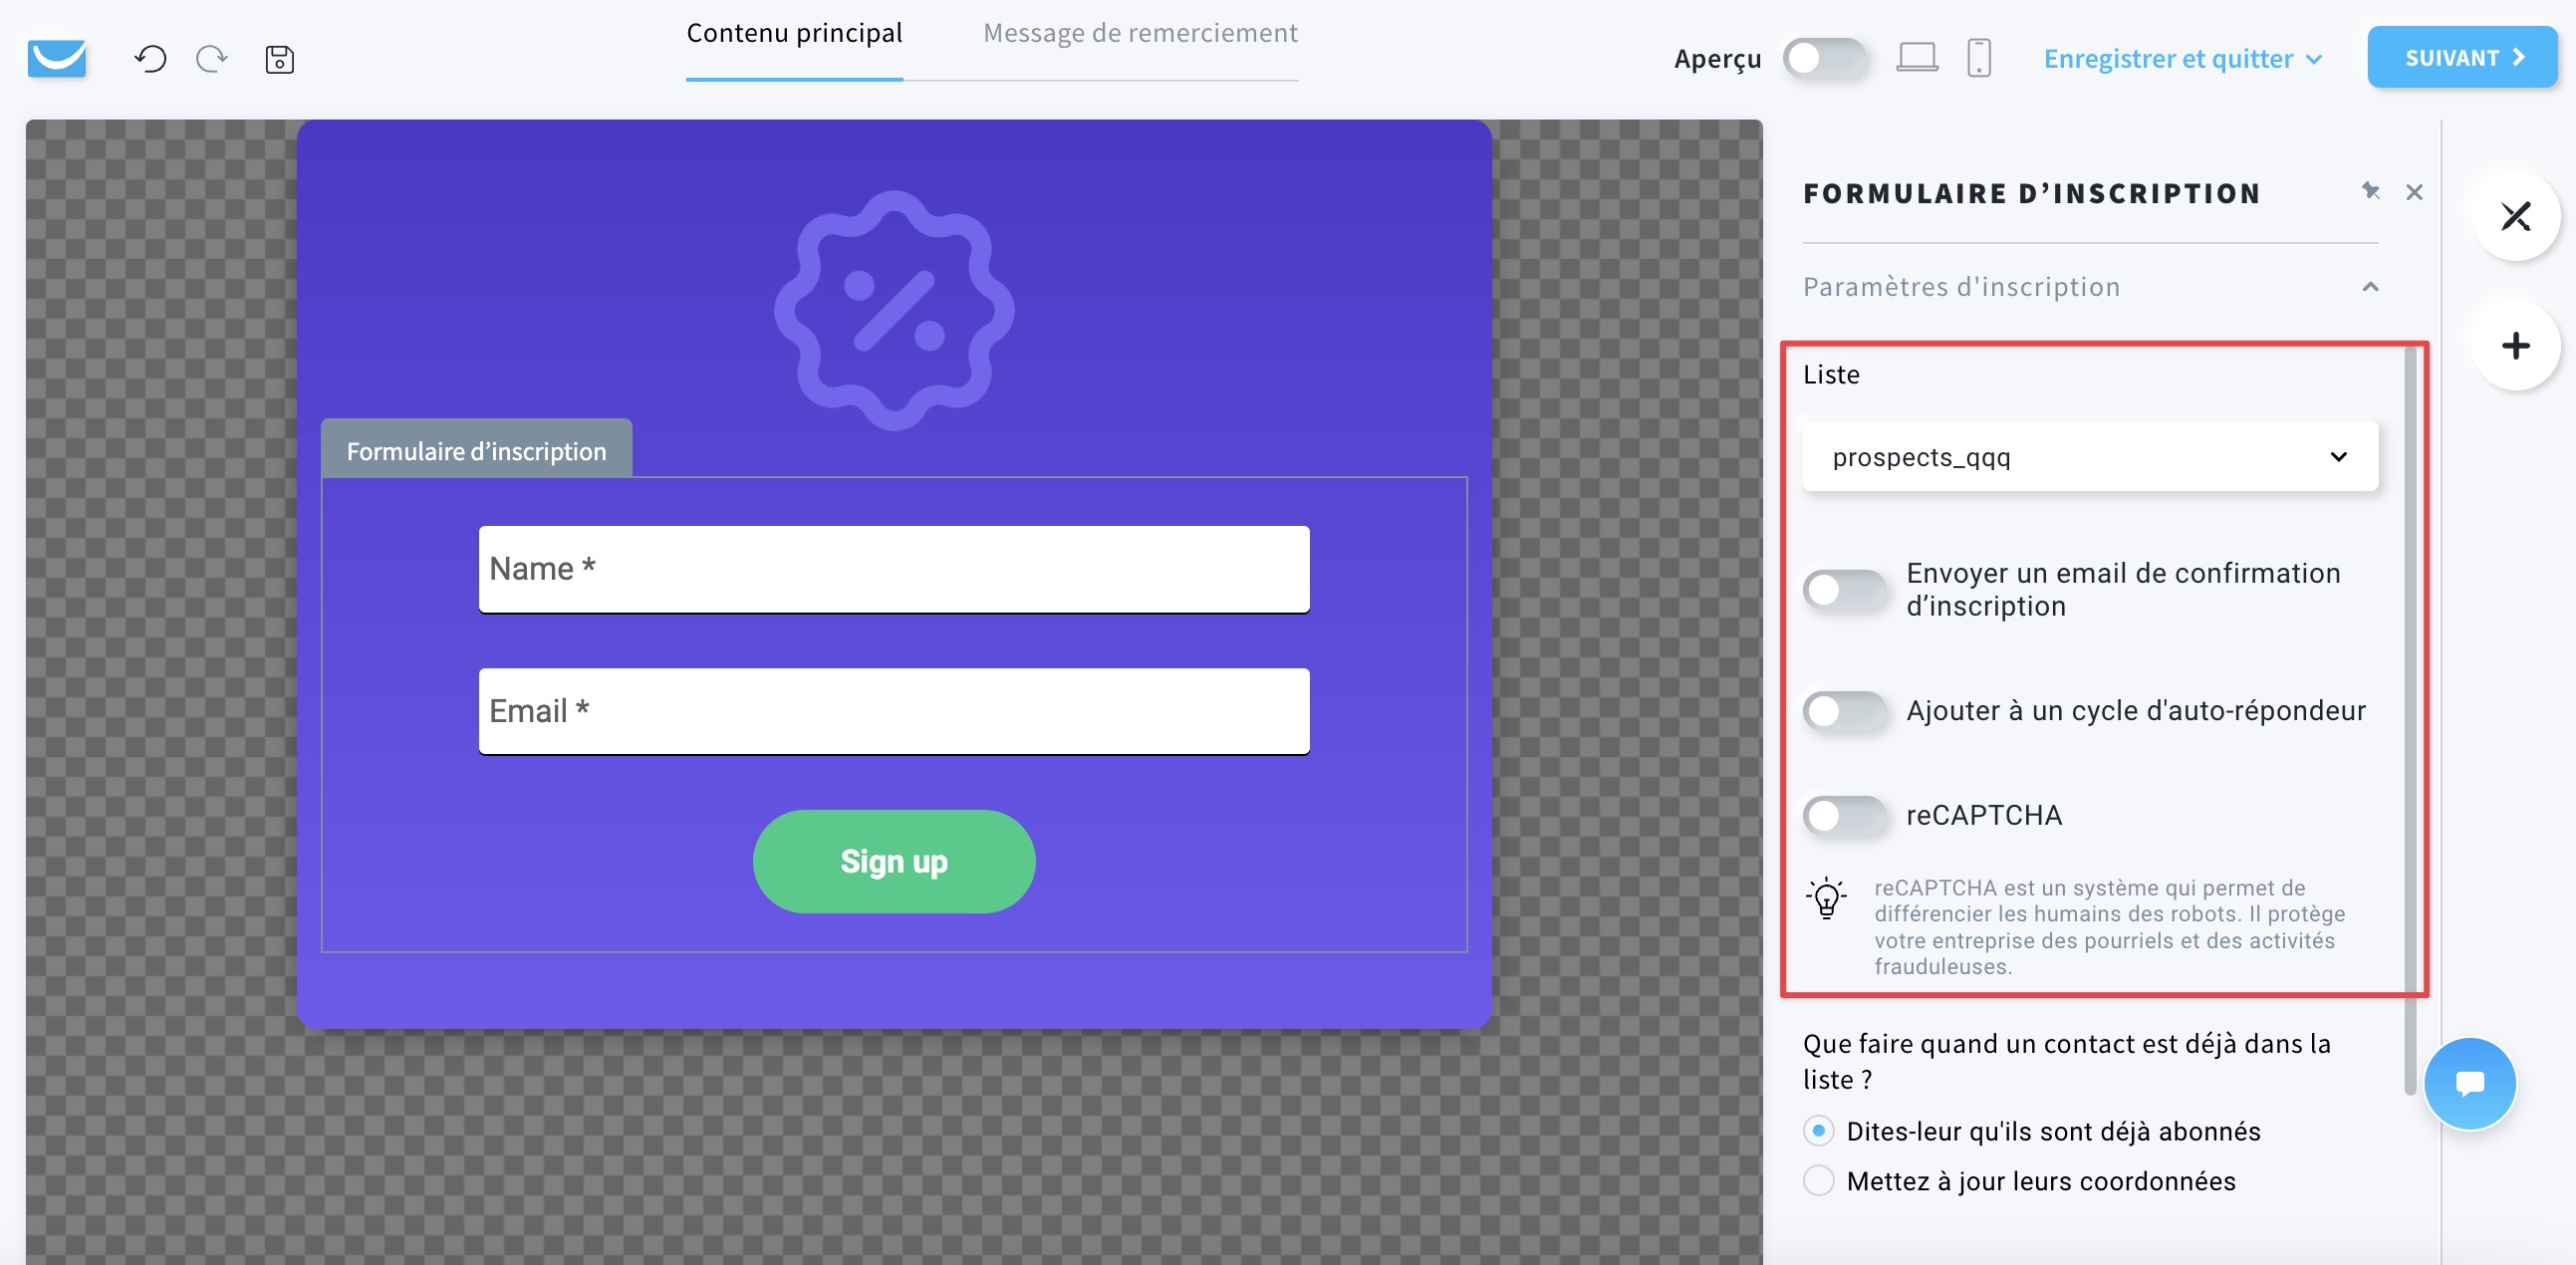Image resolution: width=2576 pixels, height=1265 pixels.
Task: Collapse the Paramètres d'inscription section
Action: (x=2370, y=287)
